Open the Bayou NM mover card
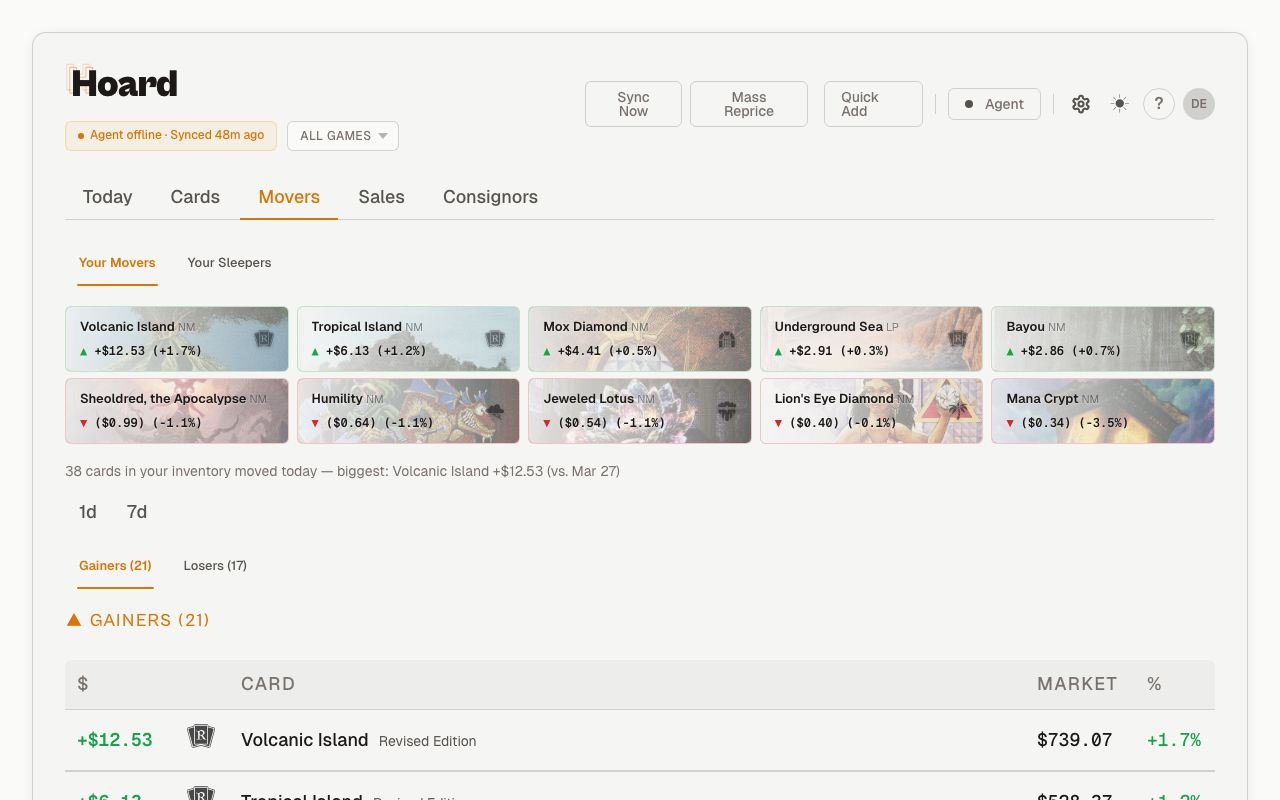 coord(1103,339)
